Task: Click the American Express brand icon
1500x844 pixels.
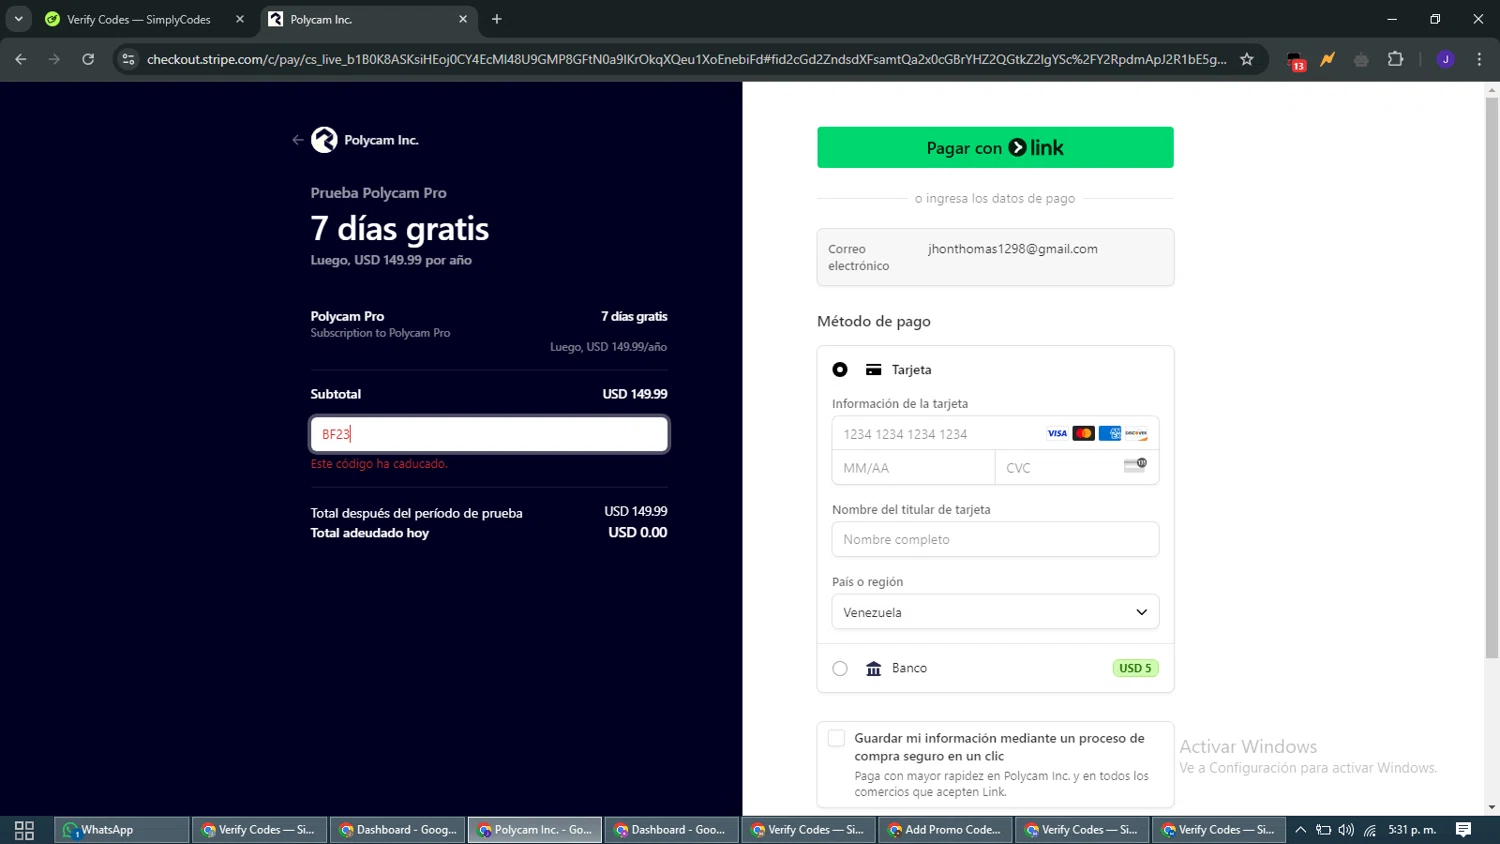Action: (1109, 433)
